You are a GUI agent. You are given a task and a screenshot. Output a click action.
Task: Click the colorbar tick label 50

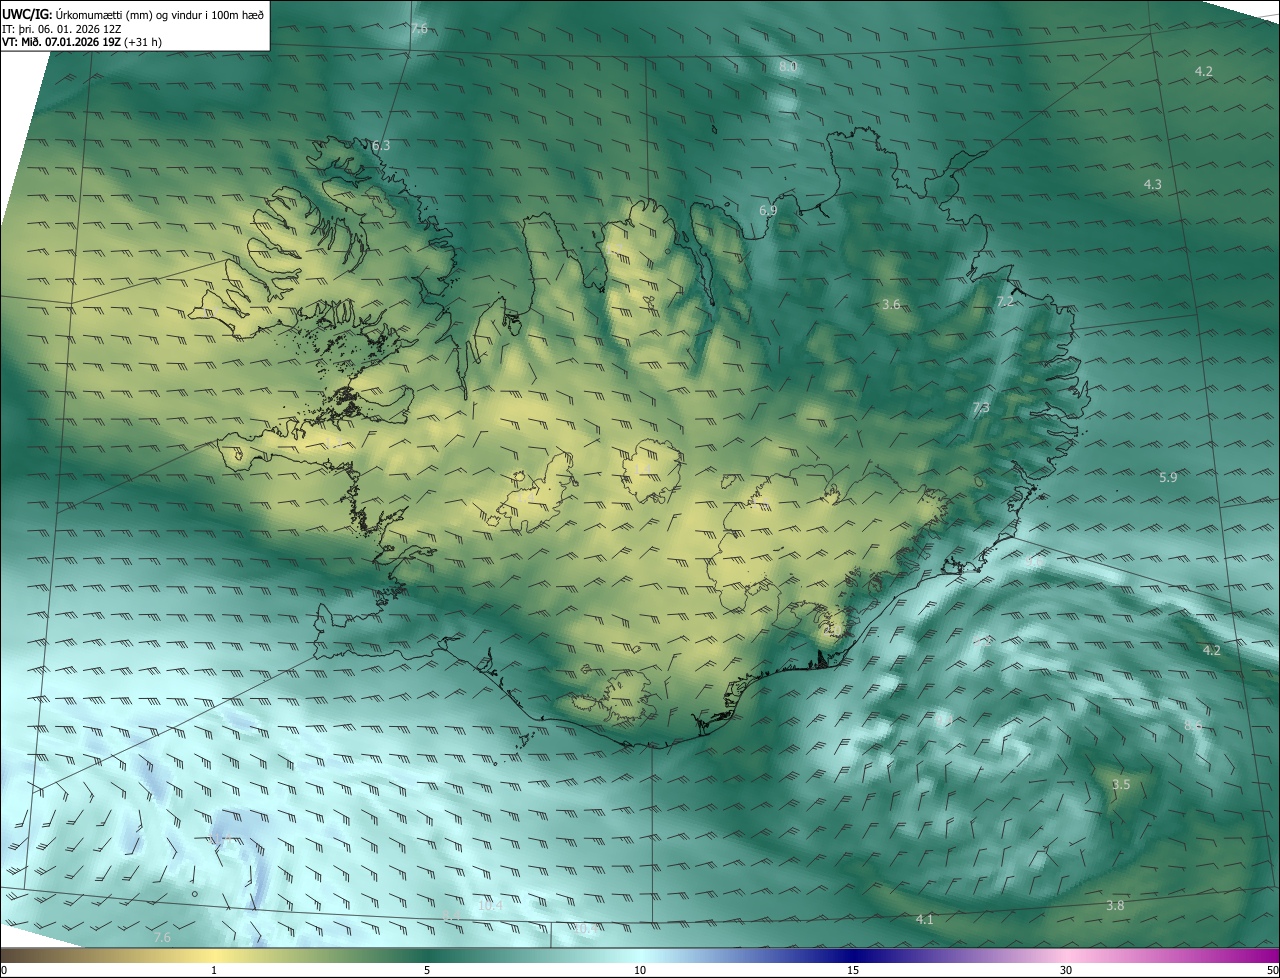(x=1271, y=970)
